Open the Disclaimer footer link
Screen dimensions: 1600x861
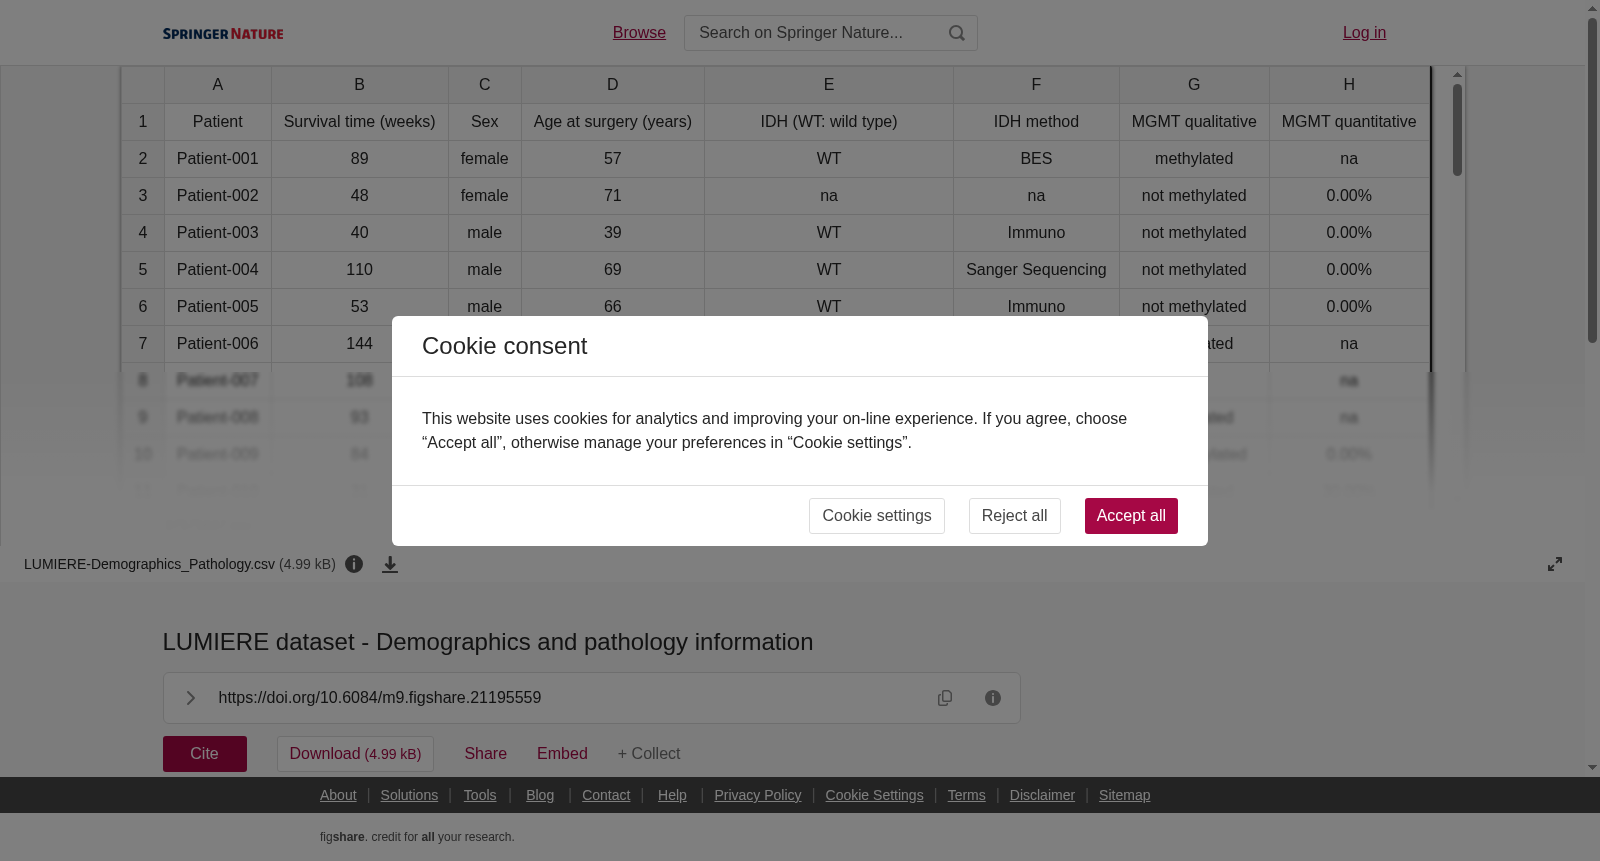tap(1042, 795)
